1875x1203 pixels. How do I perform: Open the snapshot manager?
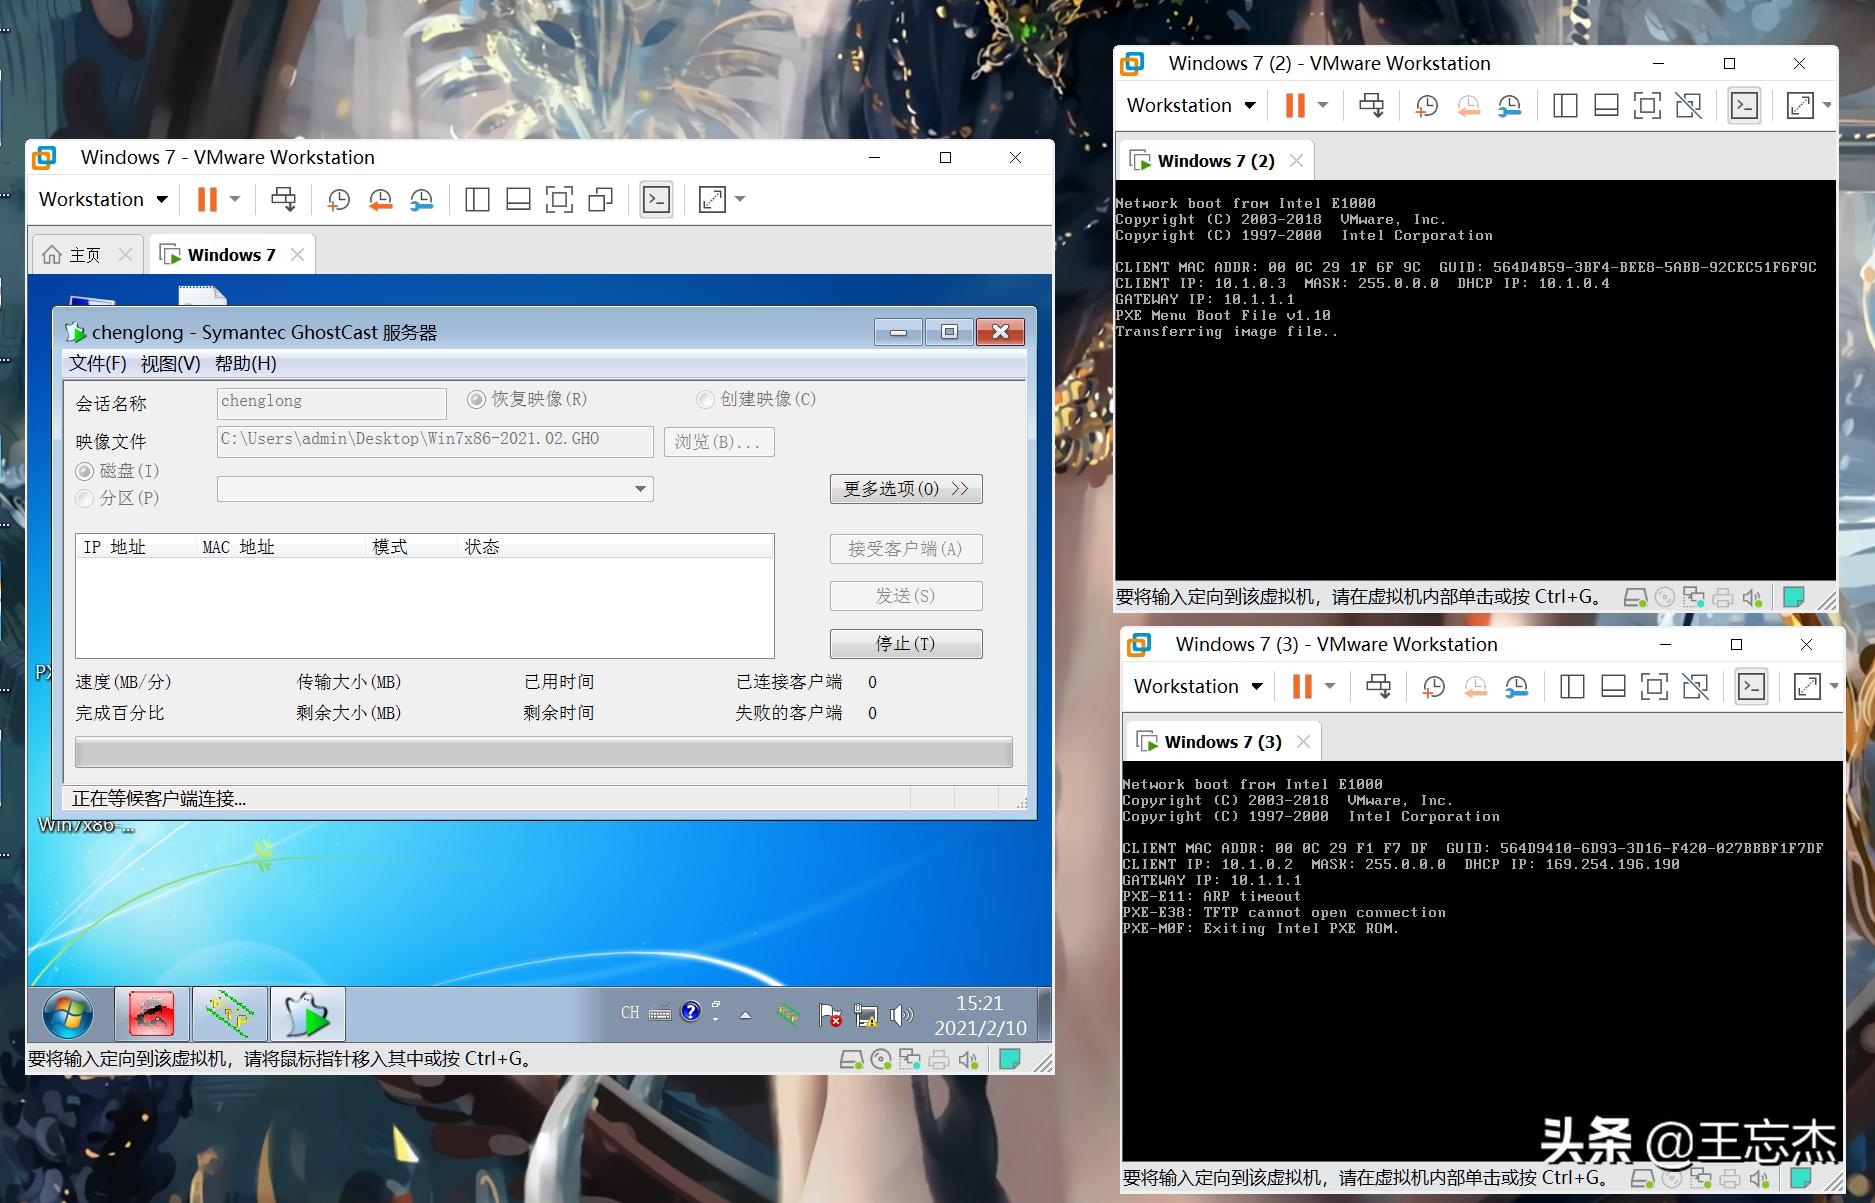pos(420,199)
